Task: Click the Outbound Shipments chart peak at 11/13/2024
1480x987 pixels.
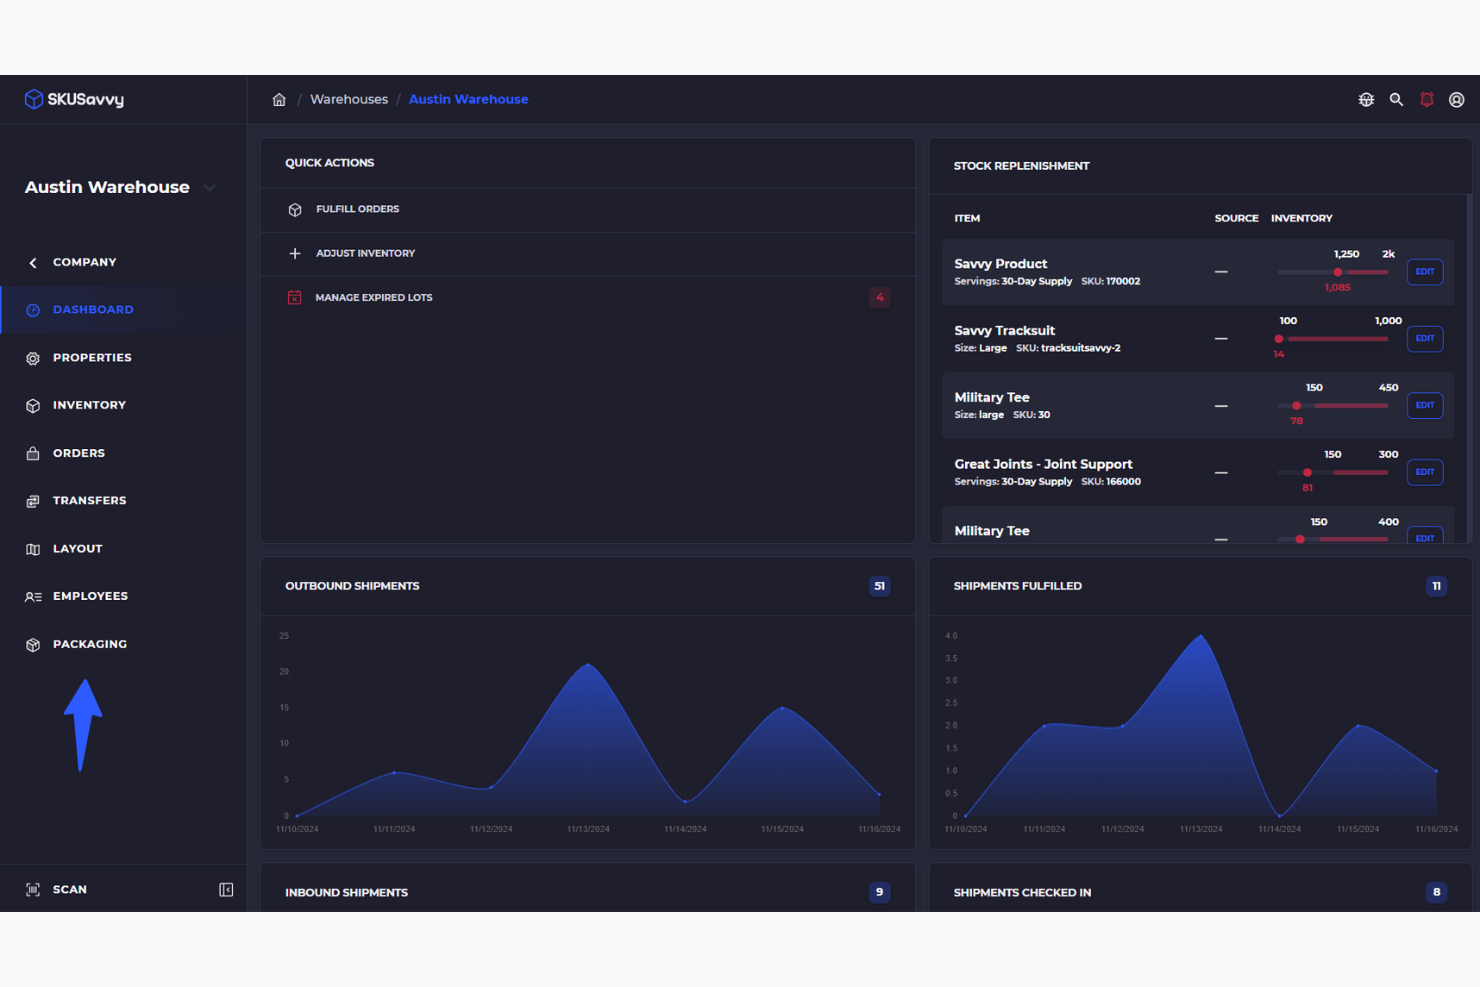Action: [x=588, y=664]
